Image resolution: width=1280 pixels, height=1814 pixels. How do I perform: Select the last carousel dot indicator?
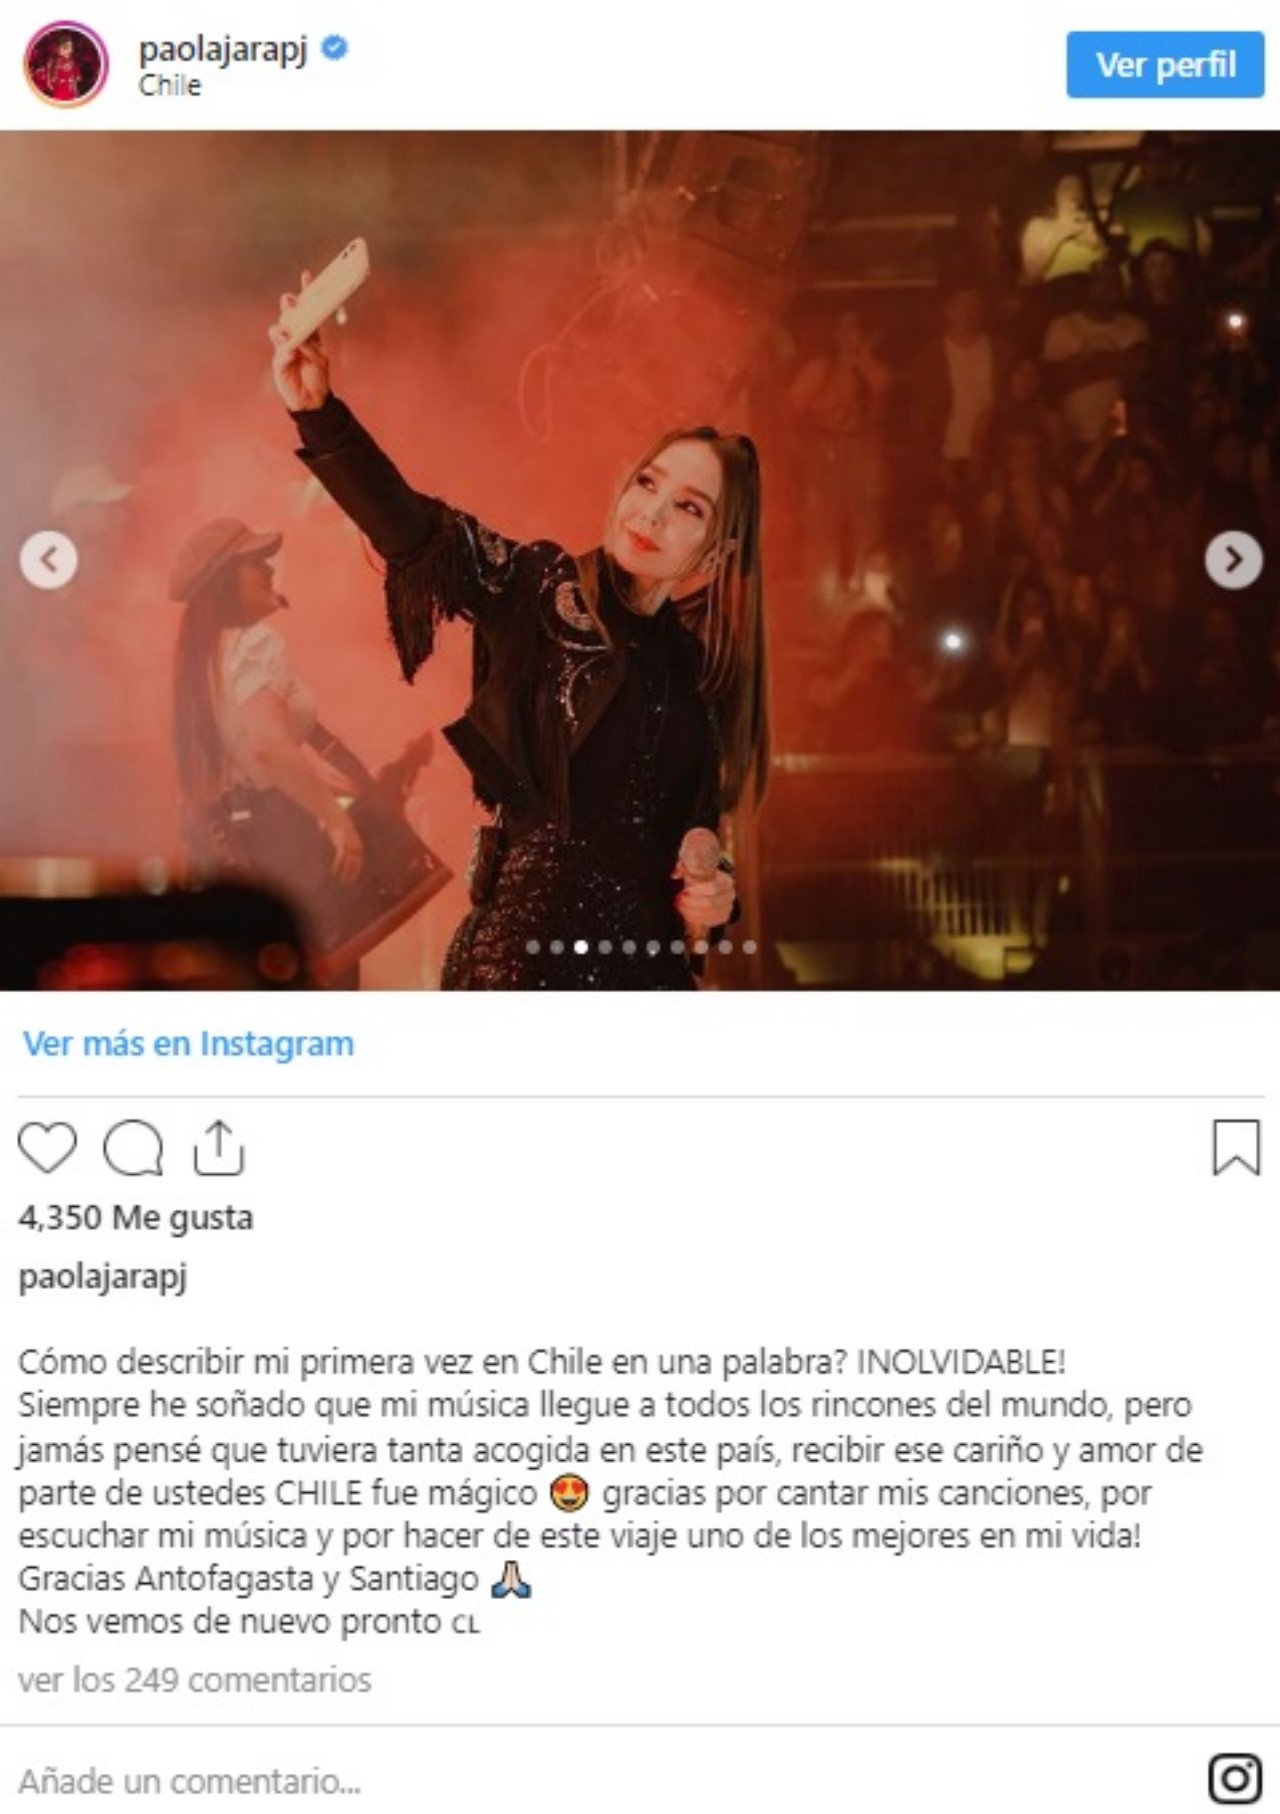click(x=749, y=947)
